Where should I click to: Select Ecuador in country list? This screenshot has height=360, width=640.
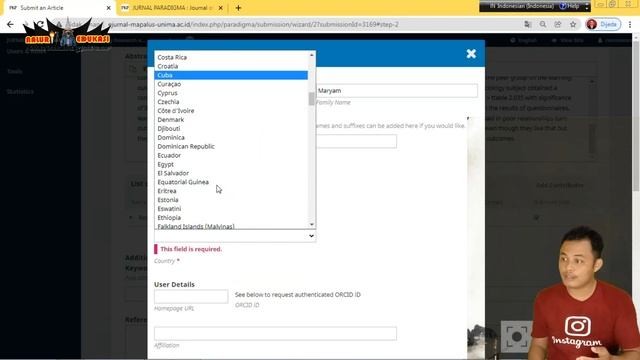pyautogui.click(x=231, y=156)
